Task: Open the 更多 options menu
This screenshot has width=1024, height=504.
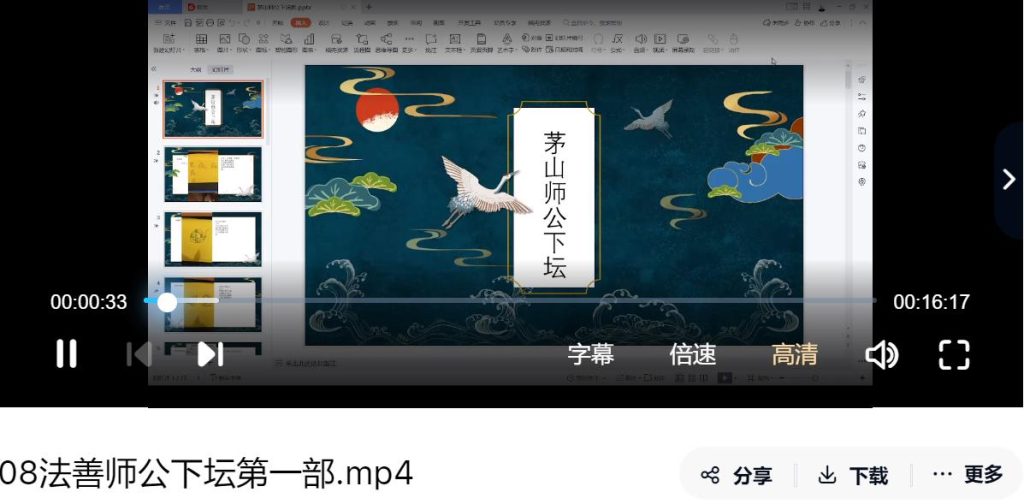Action: (967, 475)
